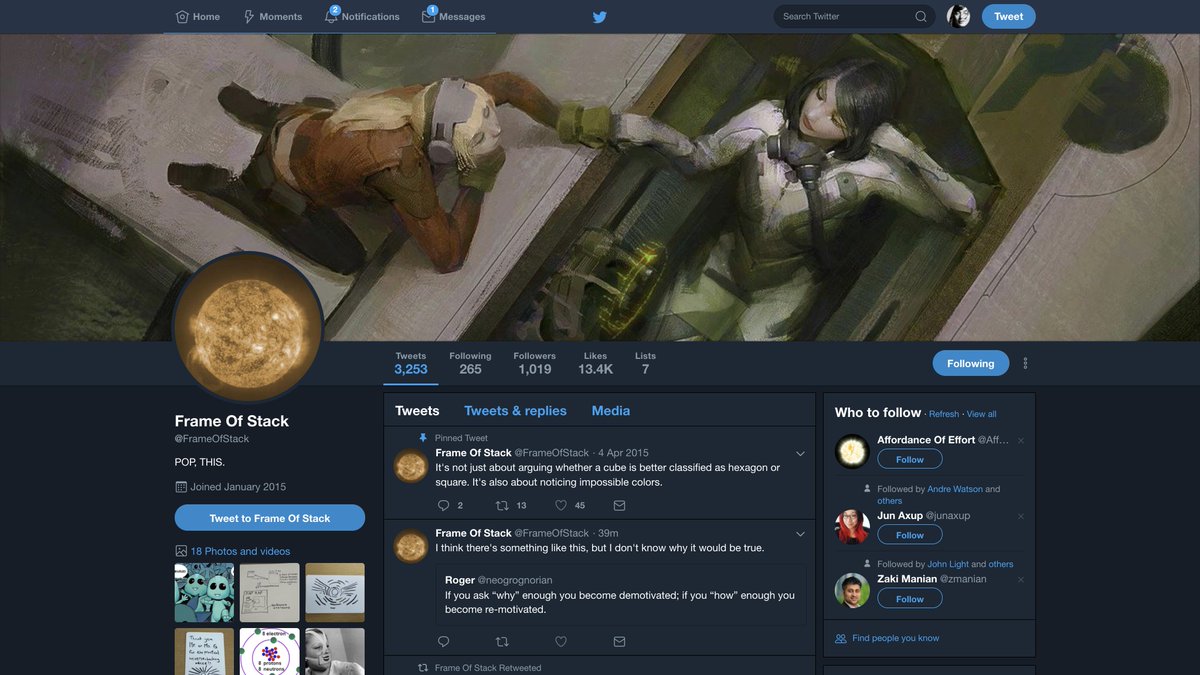View the 7 Lists
1200x675 pixels.
[645, 364]
